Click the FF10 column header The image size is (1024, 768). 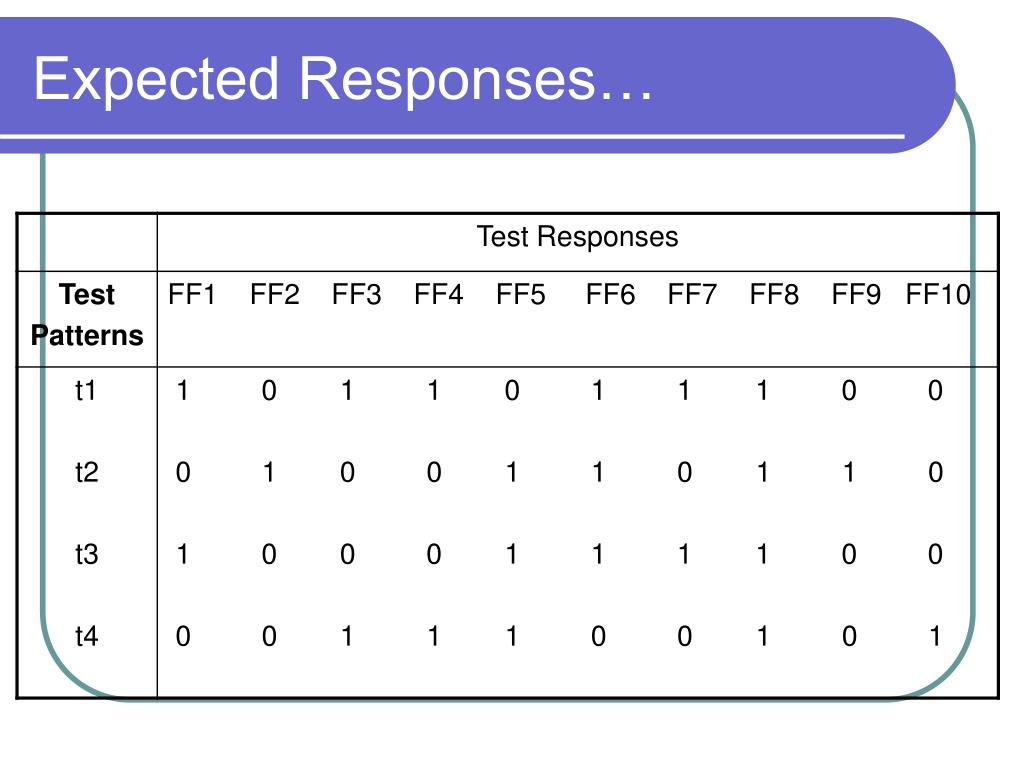point(938,295)
